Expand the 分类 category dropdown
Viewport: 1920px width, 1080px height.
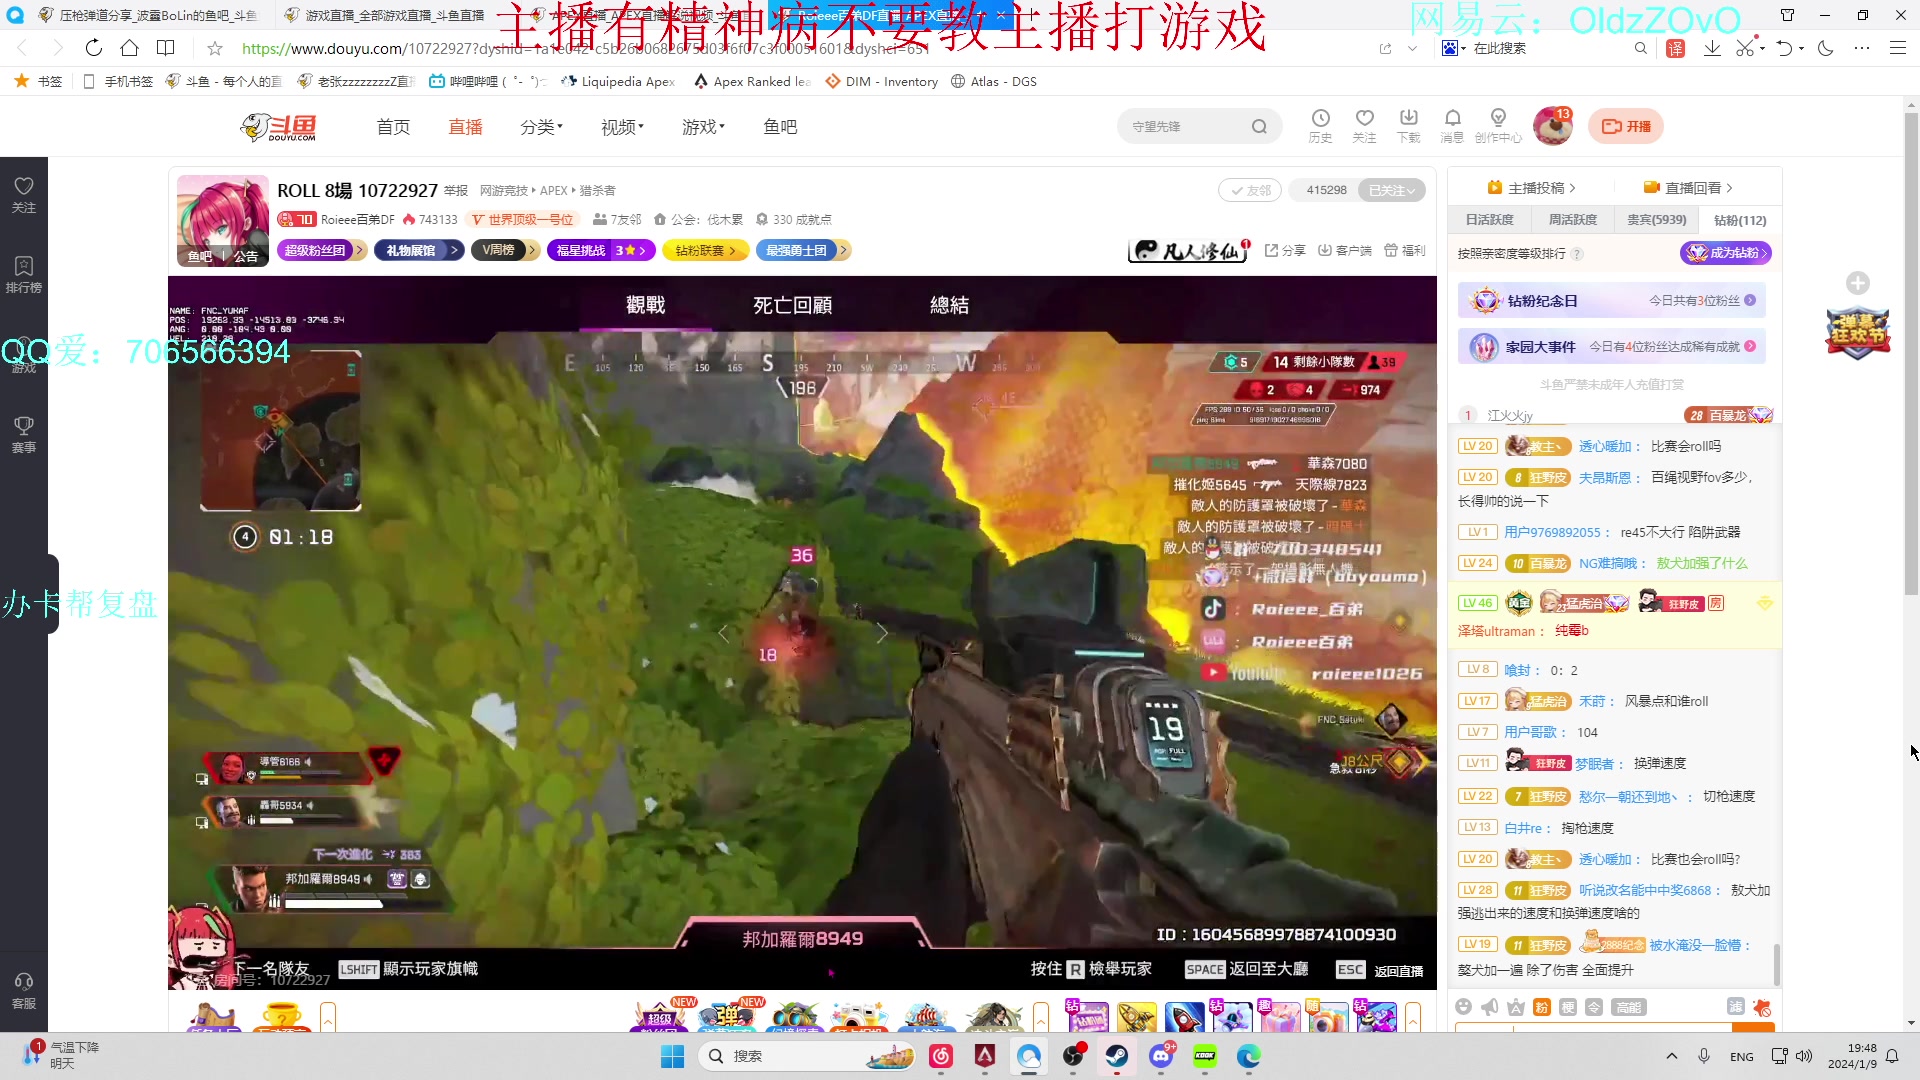541,127
